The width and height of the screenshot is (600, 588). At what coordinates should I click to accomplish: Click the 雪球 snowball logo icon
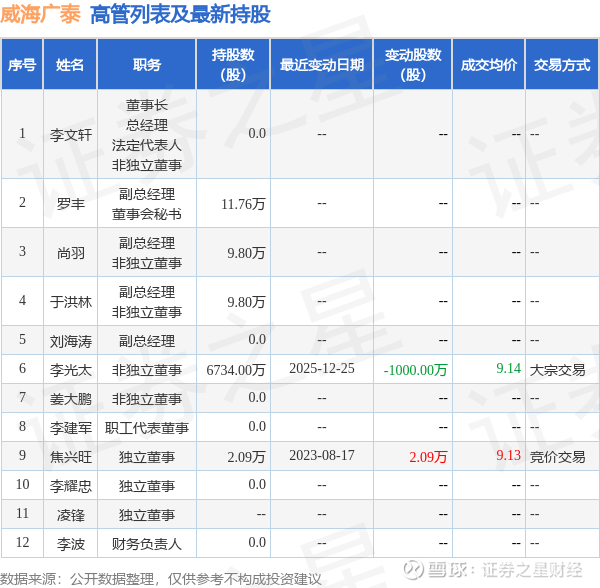coord(413,570)
